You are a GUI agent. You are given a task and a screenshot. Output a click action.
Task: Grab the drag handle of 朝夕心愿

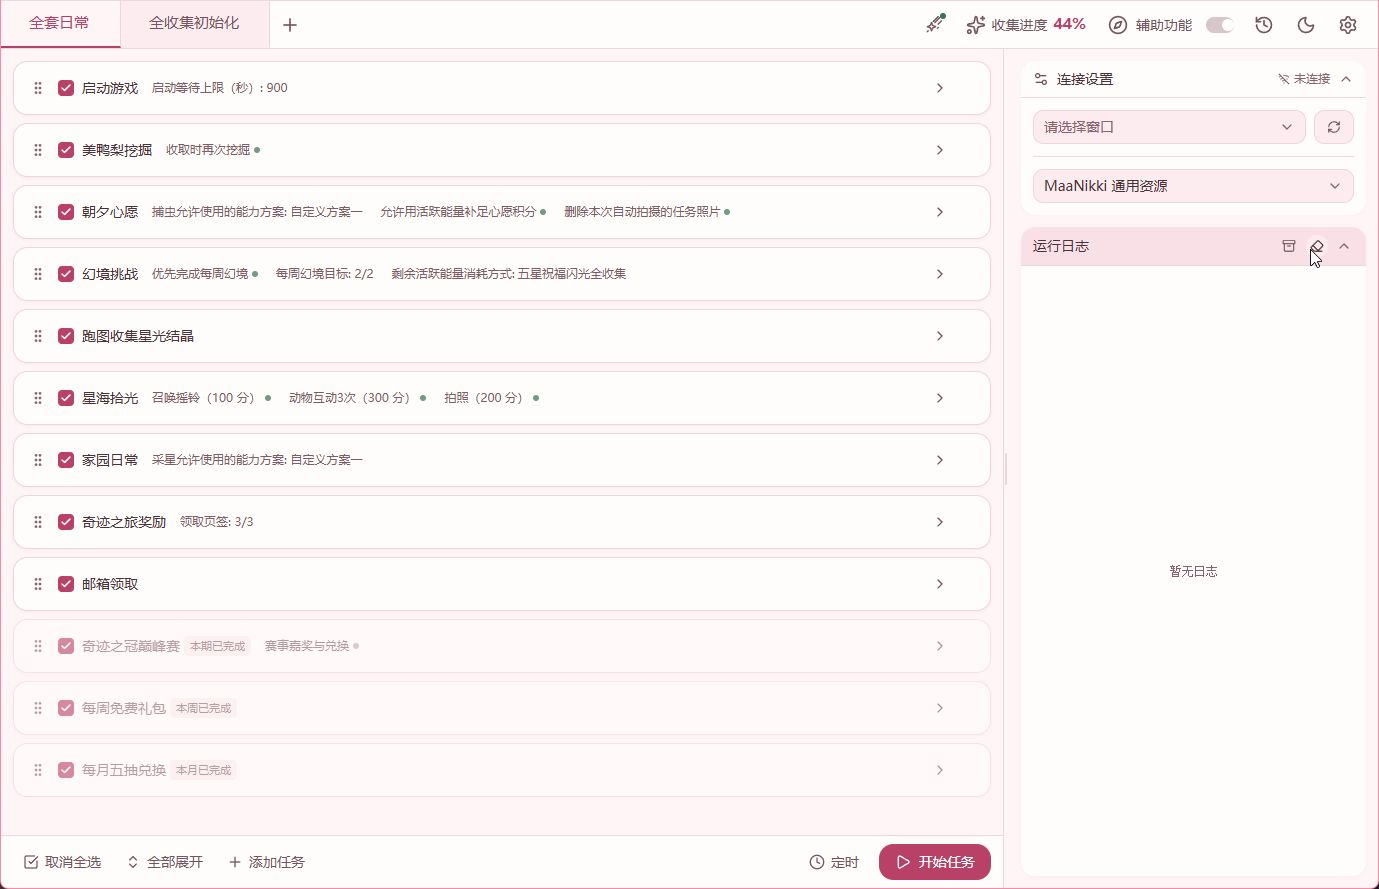point(38,212)
